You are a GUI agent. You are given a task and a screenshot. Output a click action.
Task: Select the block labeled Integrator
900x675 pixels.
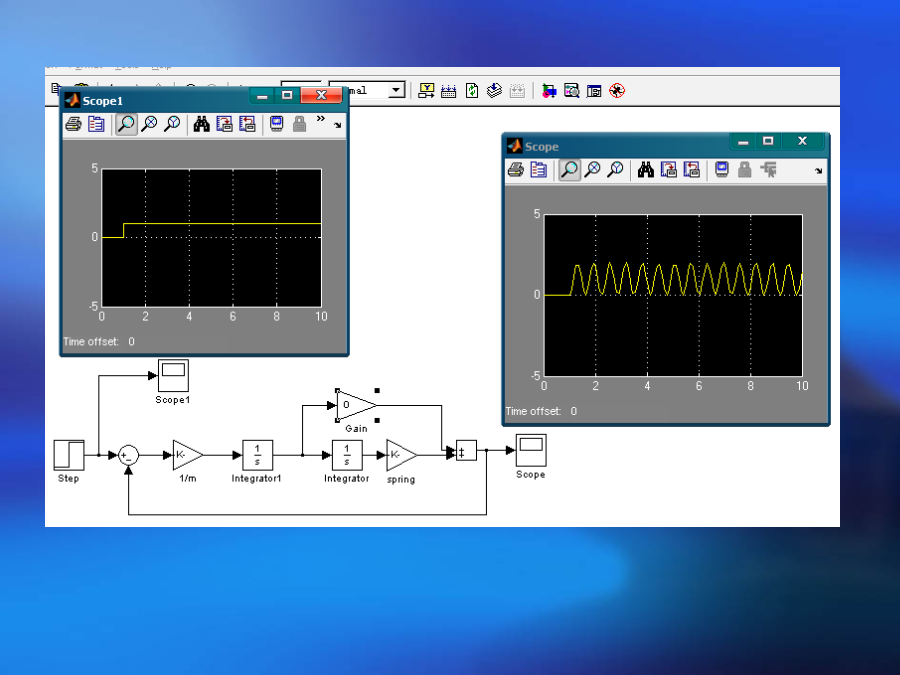[347, 455]
